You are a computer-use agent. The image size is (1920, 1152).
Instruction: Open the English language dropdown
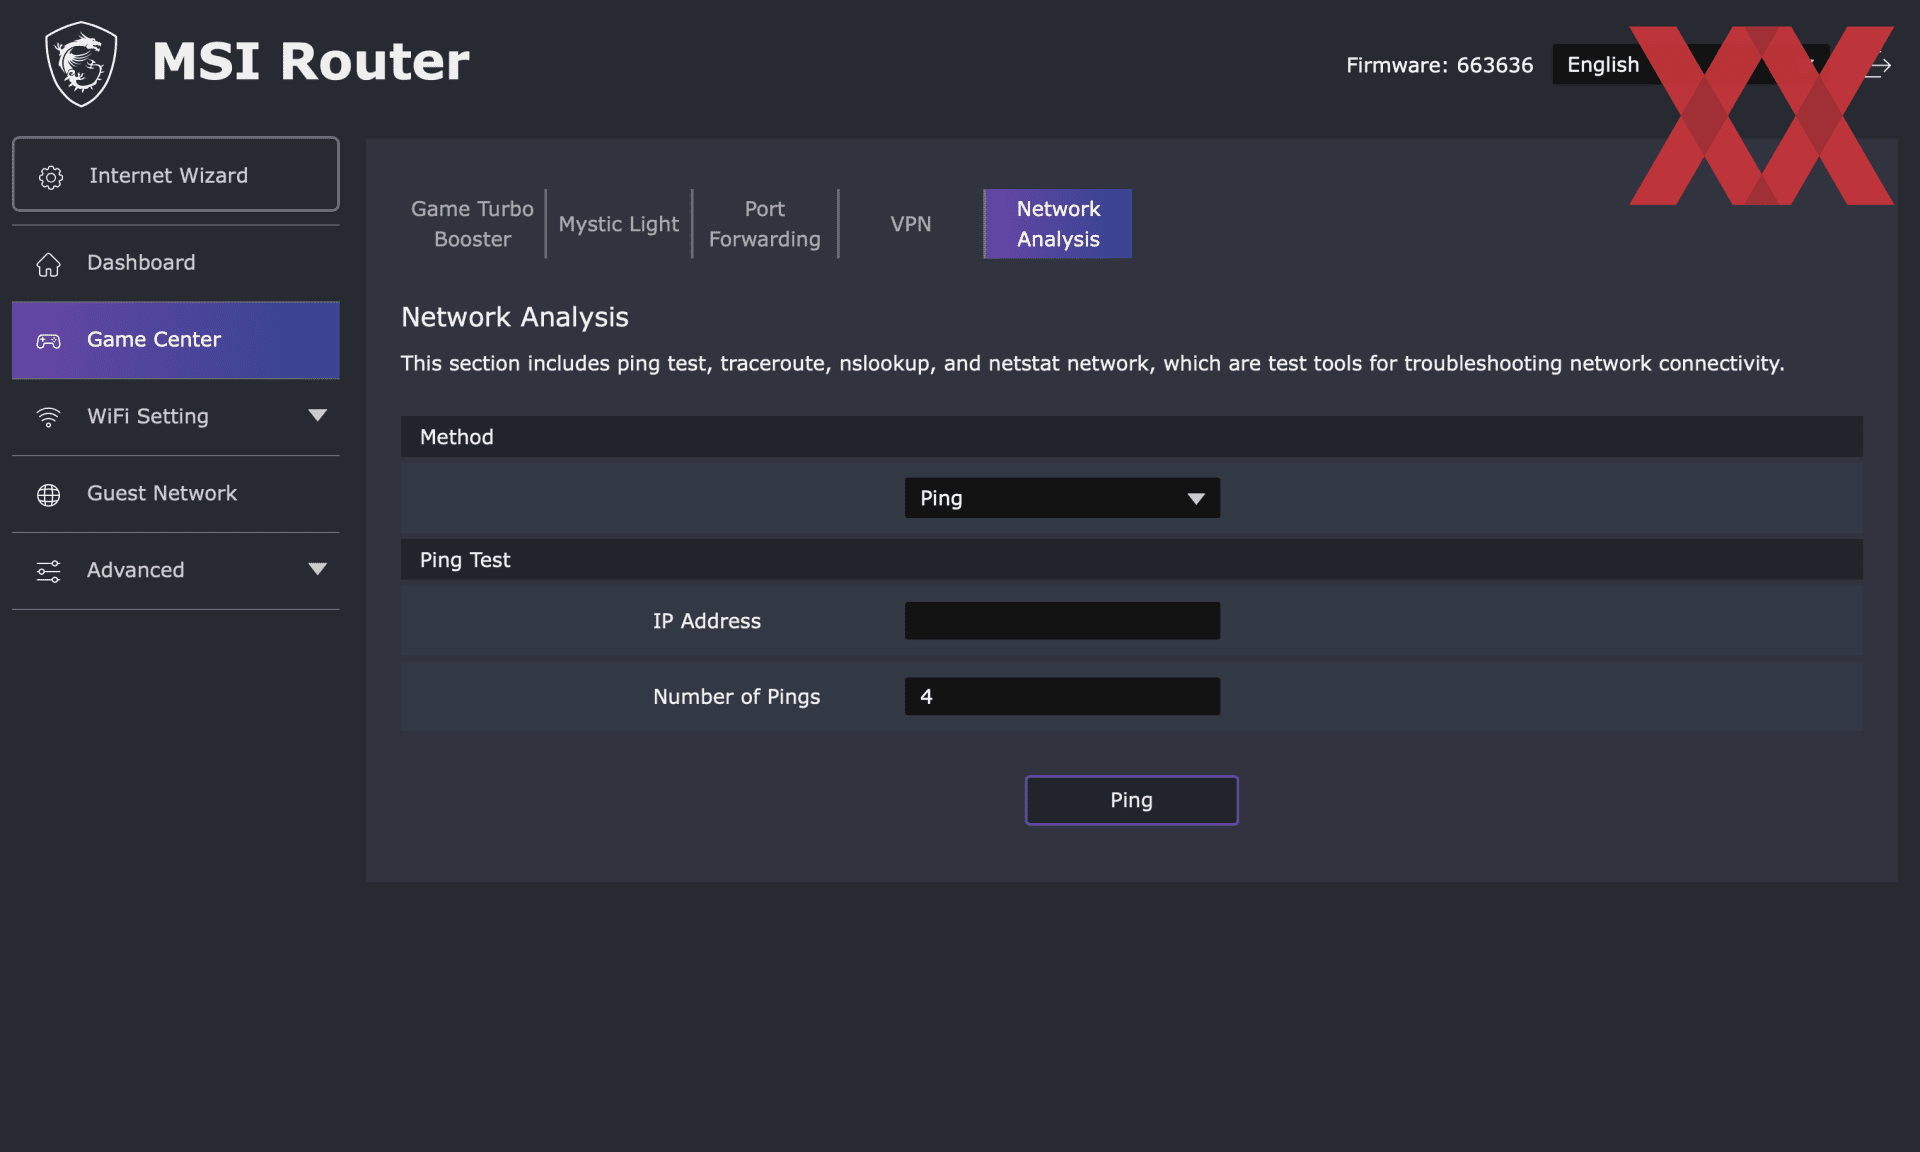(x=1690, y=64)
